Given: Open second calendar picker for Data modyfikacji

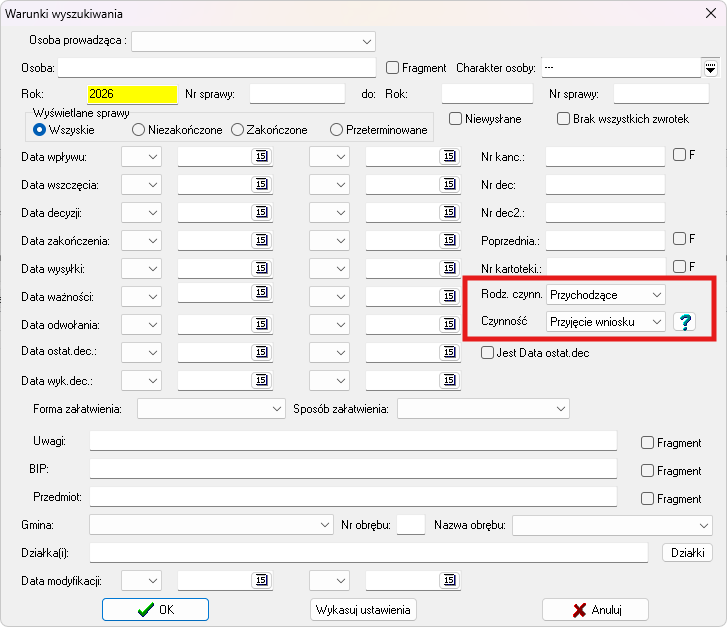Looking at the screenshot, I should pyautogui.click(x=450, y=580).
